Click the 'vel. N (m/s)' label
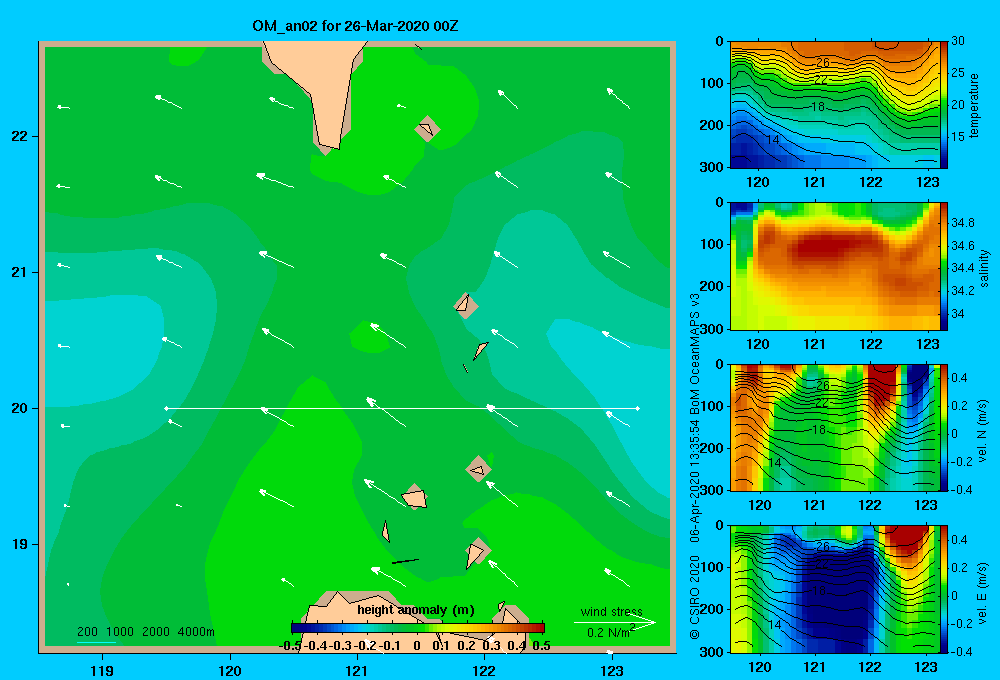Viewport: 1000px width, 680px height. [x=983, y=431]
